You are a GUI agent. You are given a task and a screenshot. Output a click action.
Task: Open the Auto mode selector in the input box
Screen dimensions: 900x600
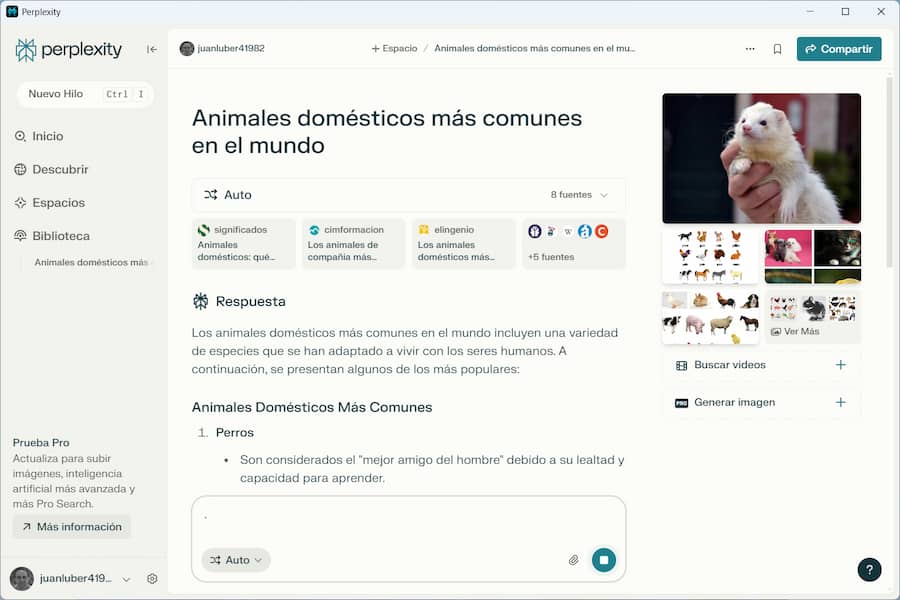pos(236,560)
